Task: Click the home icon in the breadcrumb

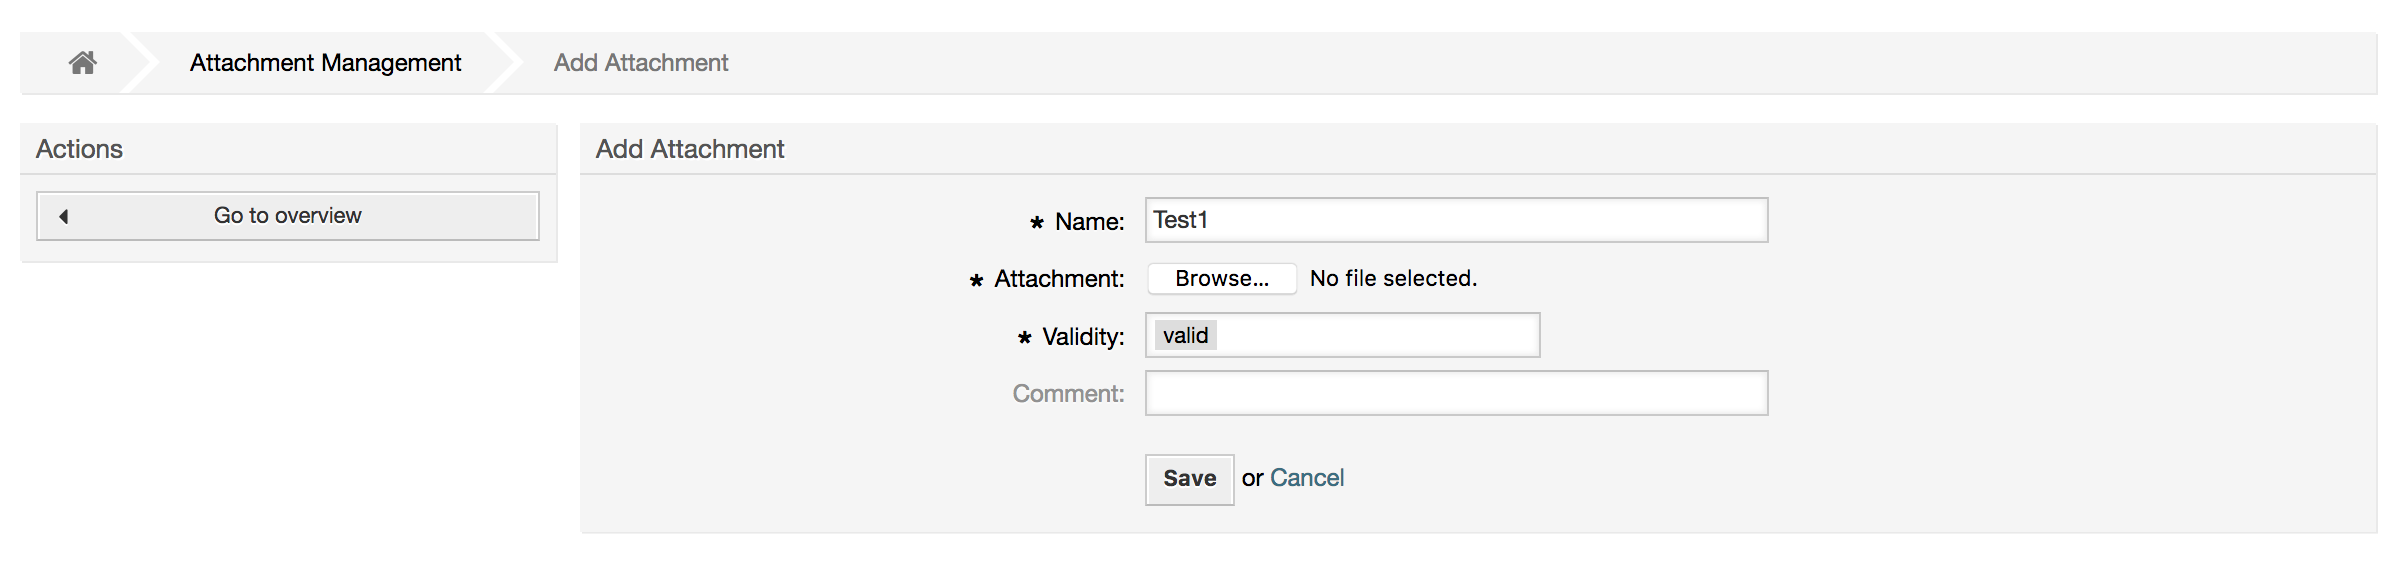Action: tap(83, 63)
